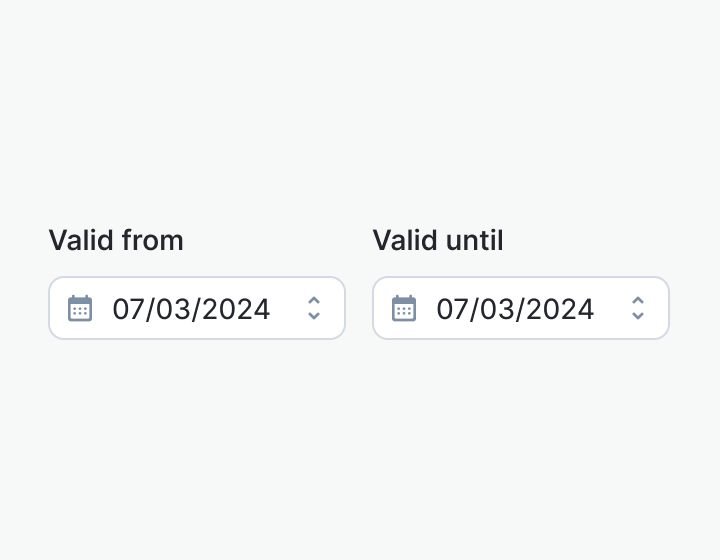Click the Valid from label
The image size is (720, 560).
(x=116, y=240)
